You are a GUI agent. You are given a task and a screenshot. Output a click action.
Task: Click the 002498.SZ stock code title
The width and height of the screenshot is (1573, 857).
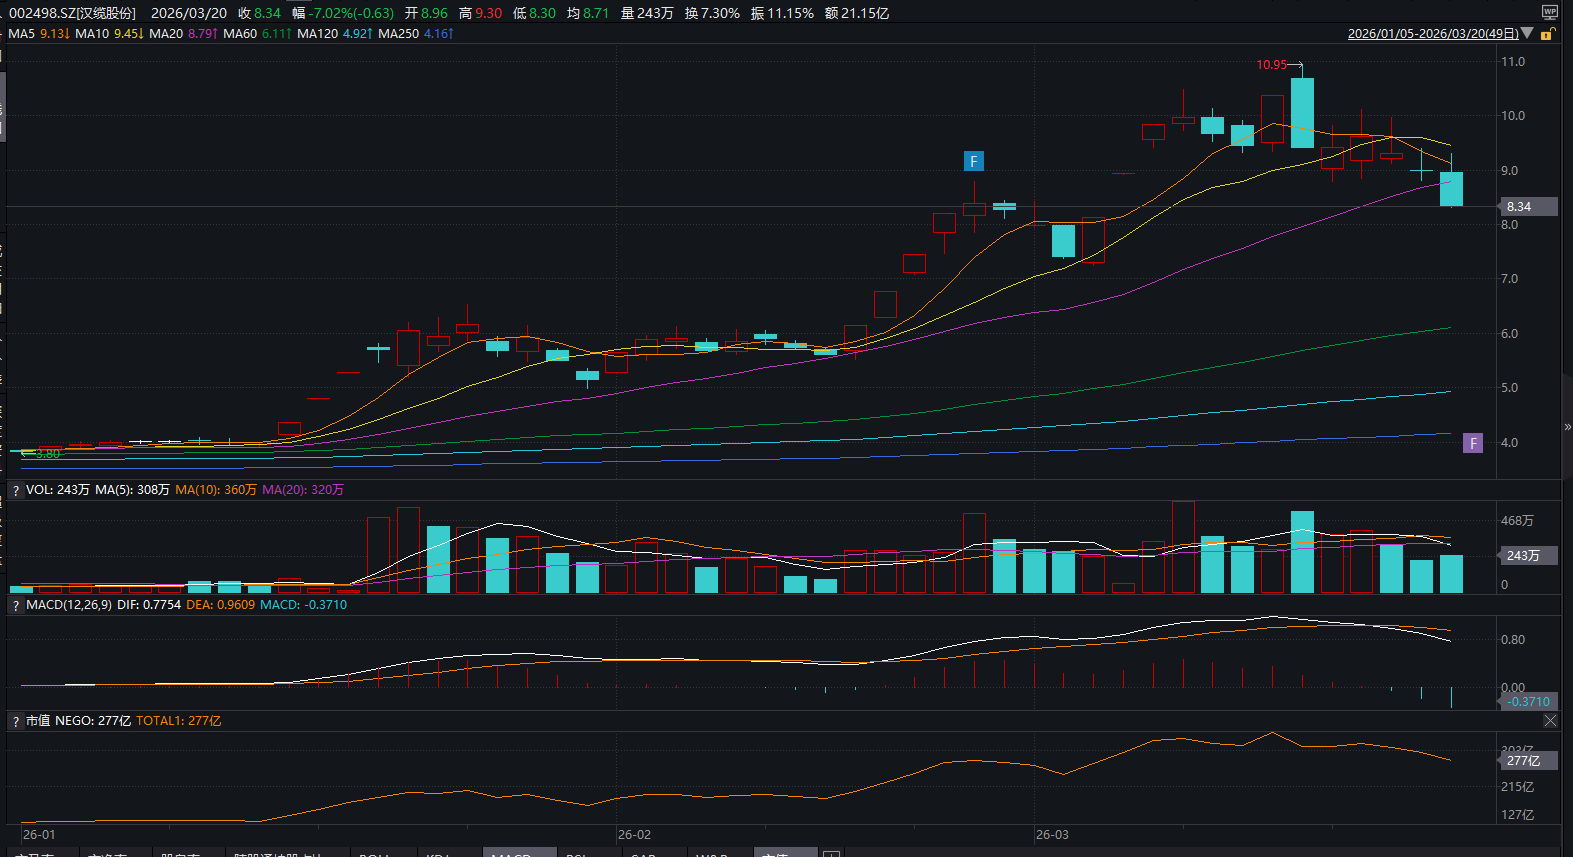tap(72, 13)
